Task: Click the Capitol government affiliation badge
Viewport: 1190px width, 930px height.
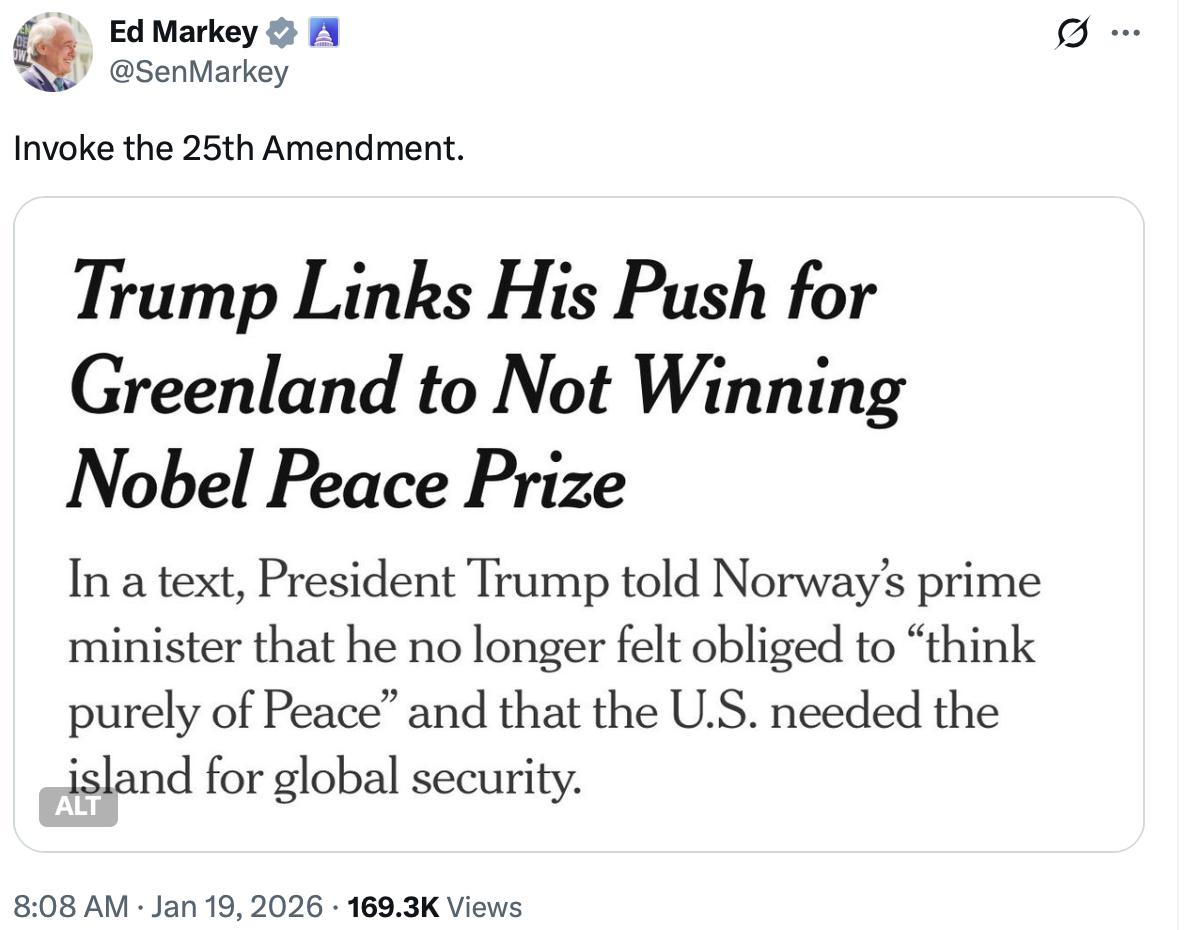Action: pyautogui.click(x=326, y=34)
